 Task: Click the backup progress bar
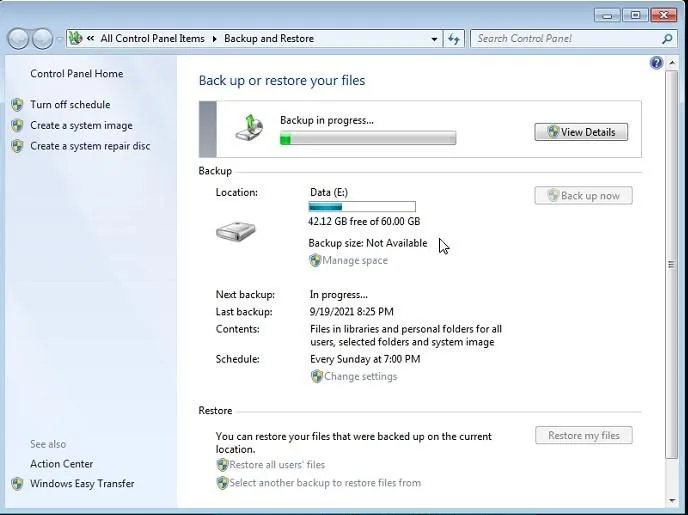[x=367, y=139]
